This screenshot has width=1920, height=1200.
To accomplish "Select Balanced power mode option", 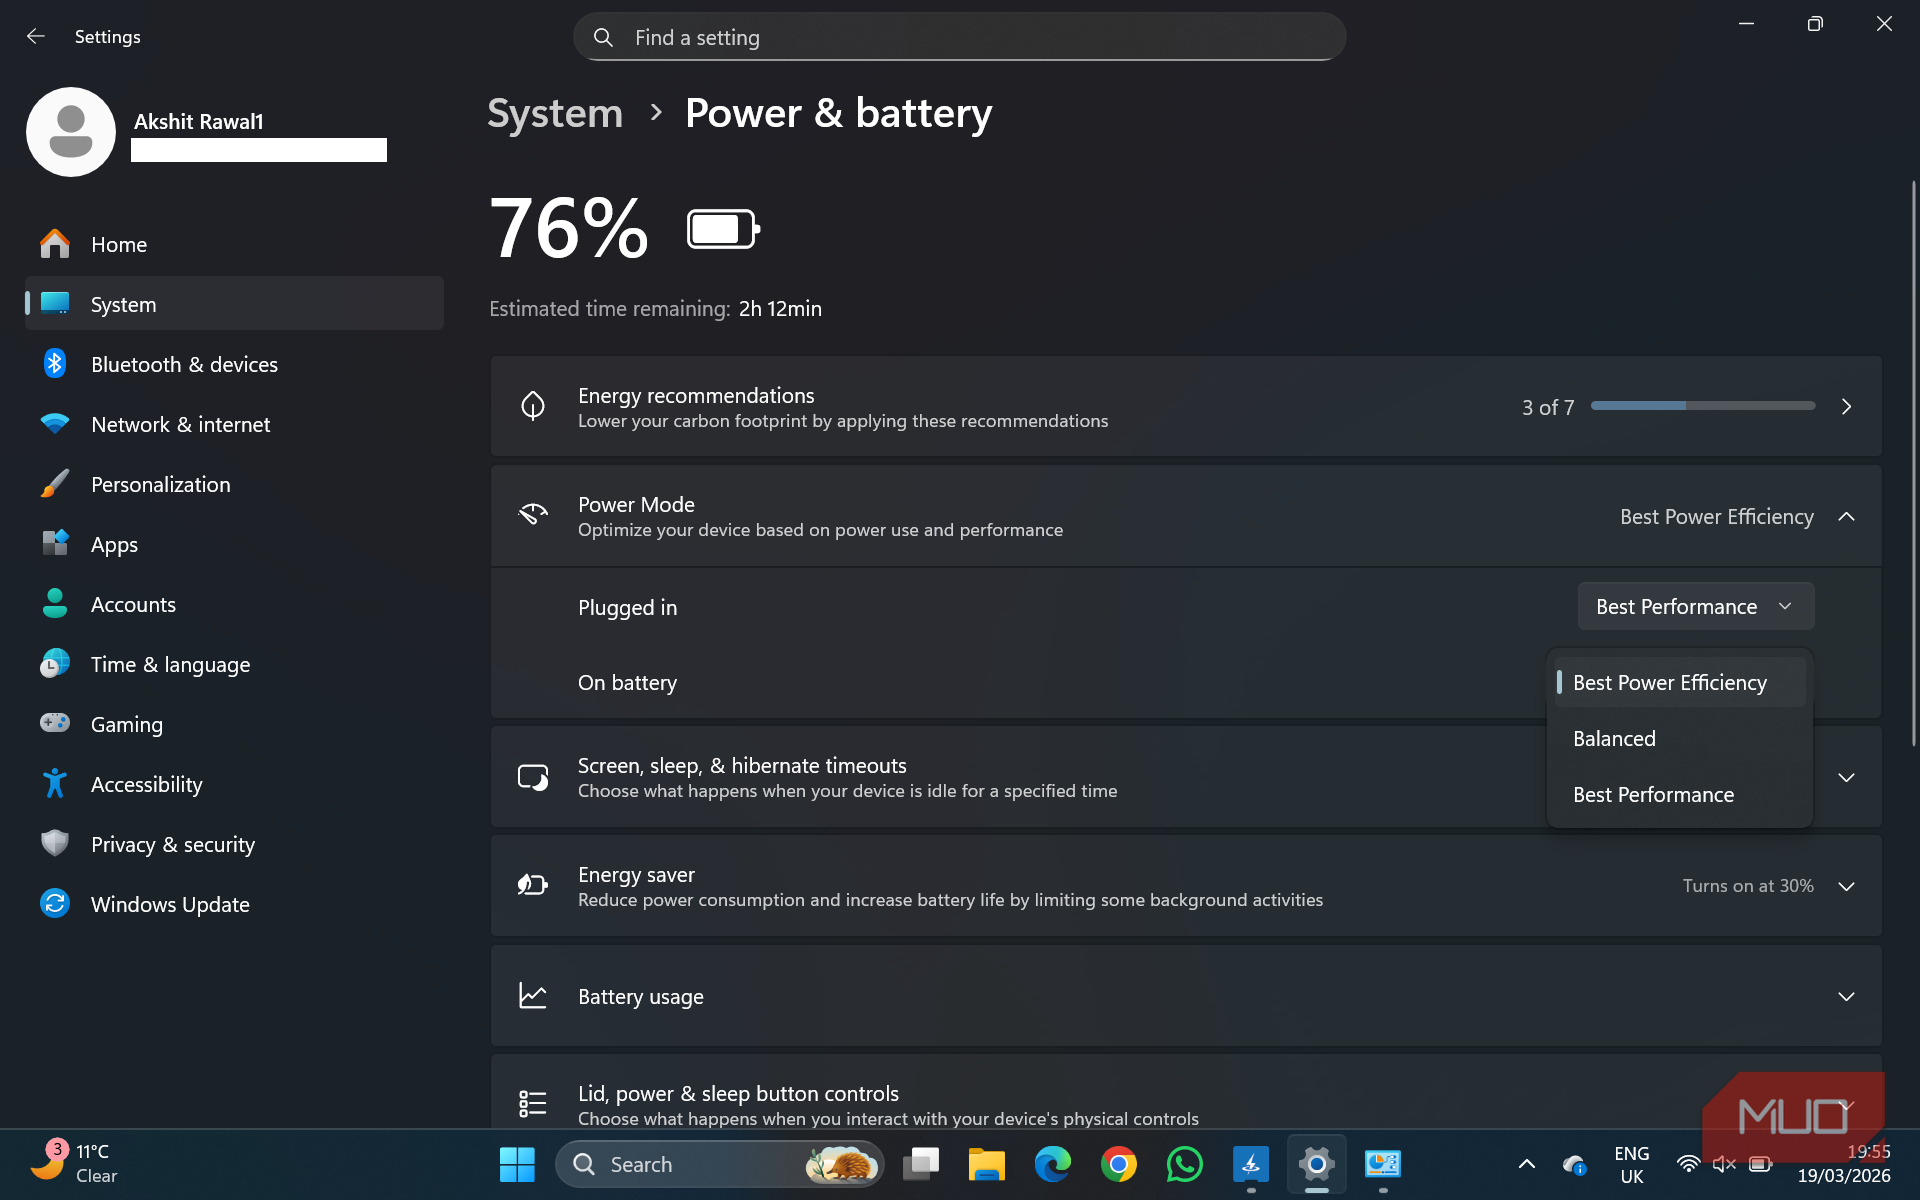I will click(x=1680, y=739).
